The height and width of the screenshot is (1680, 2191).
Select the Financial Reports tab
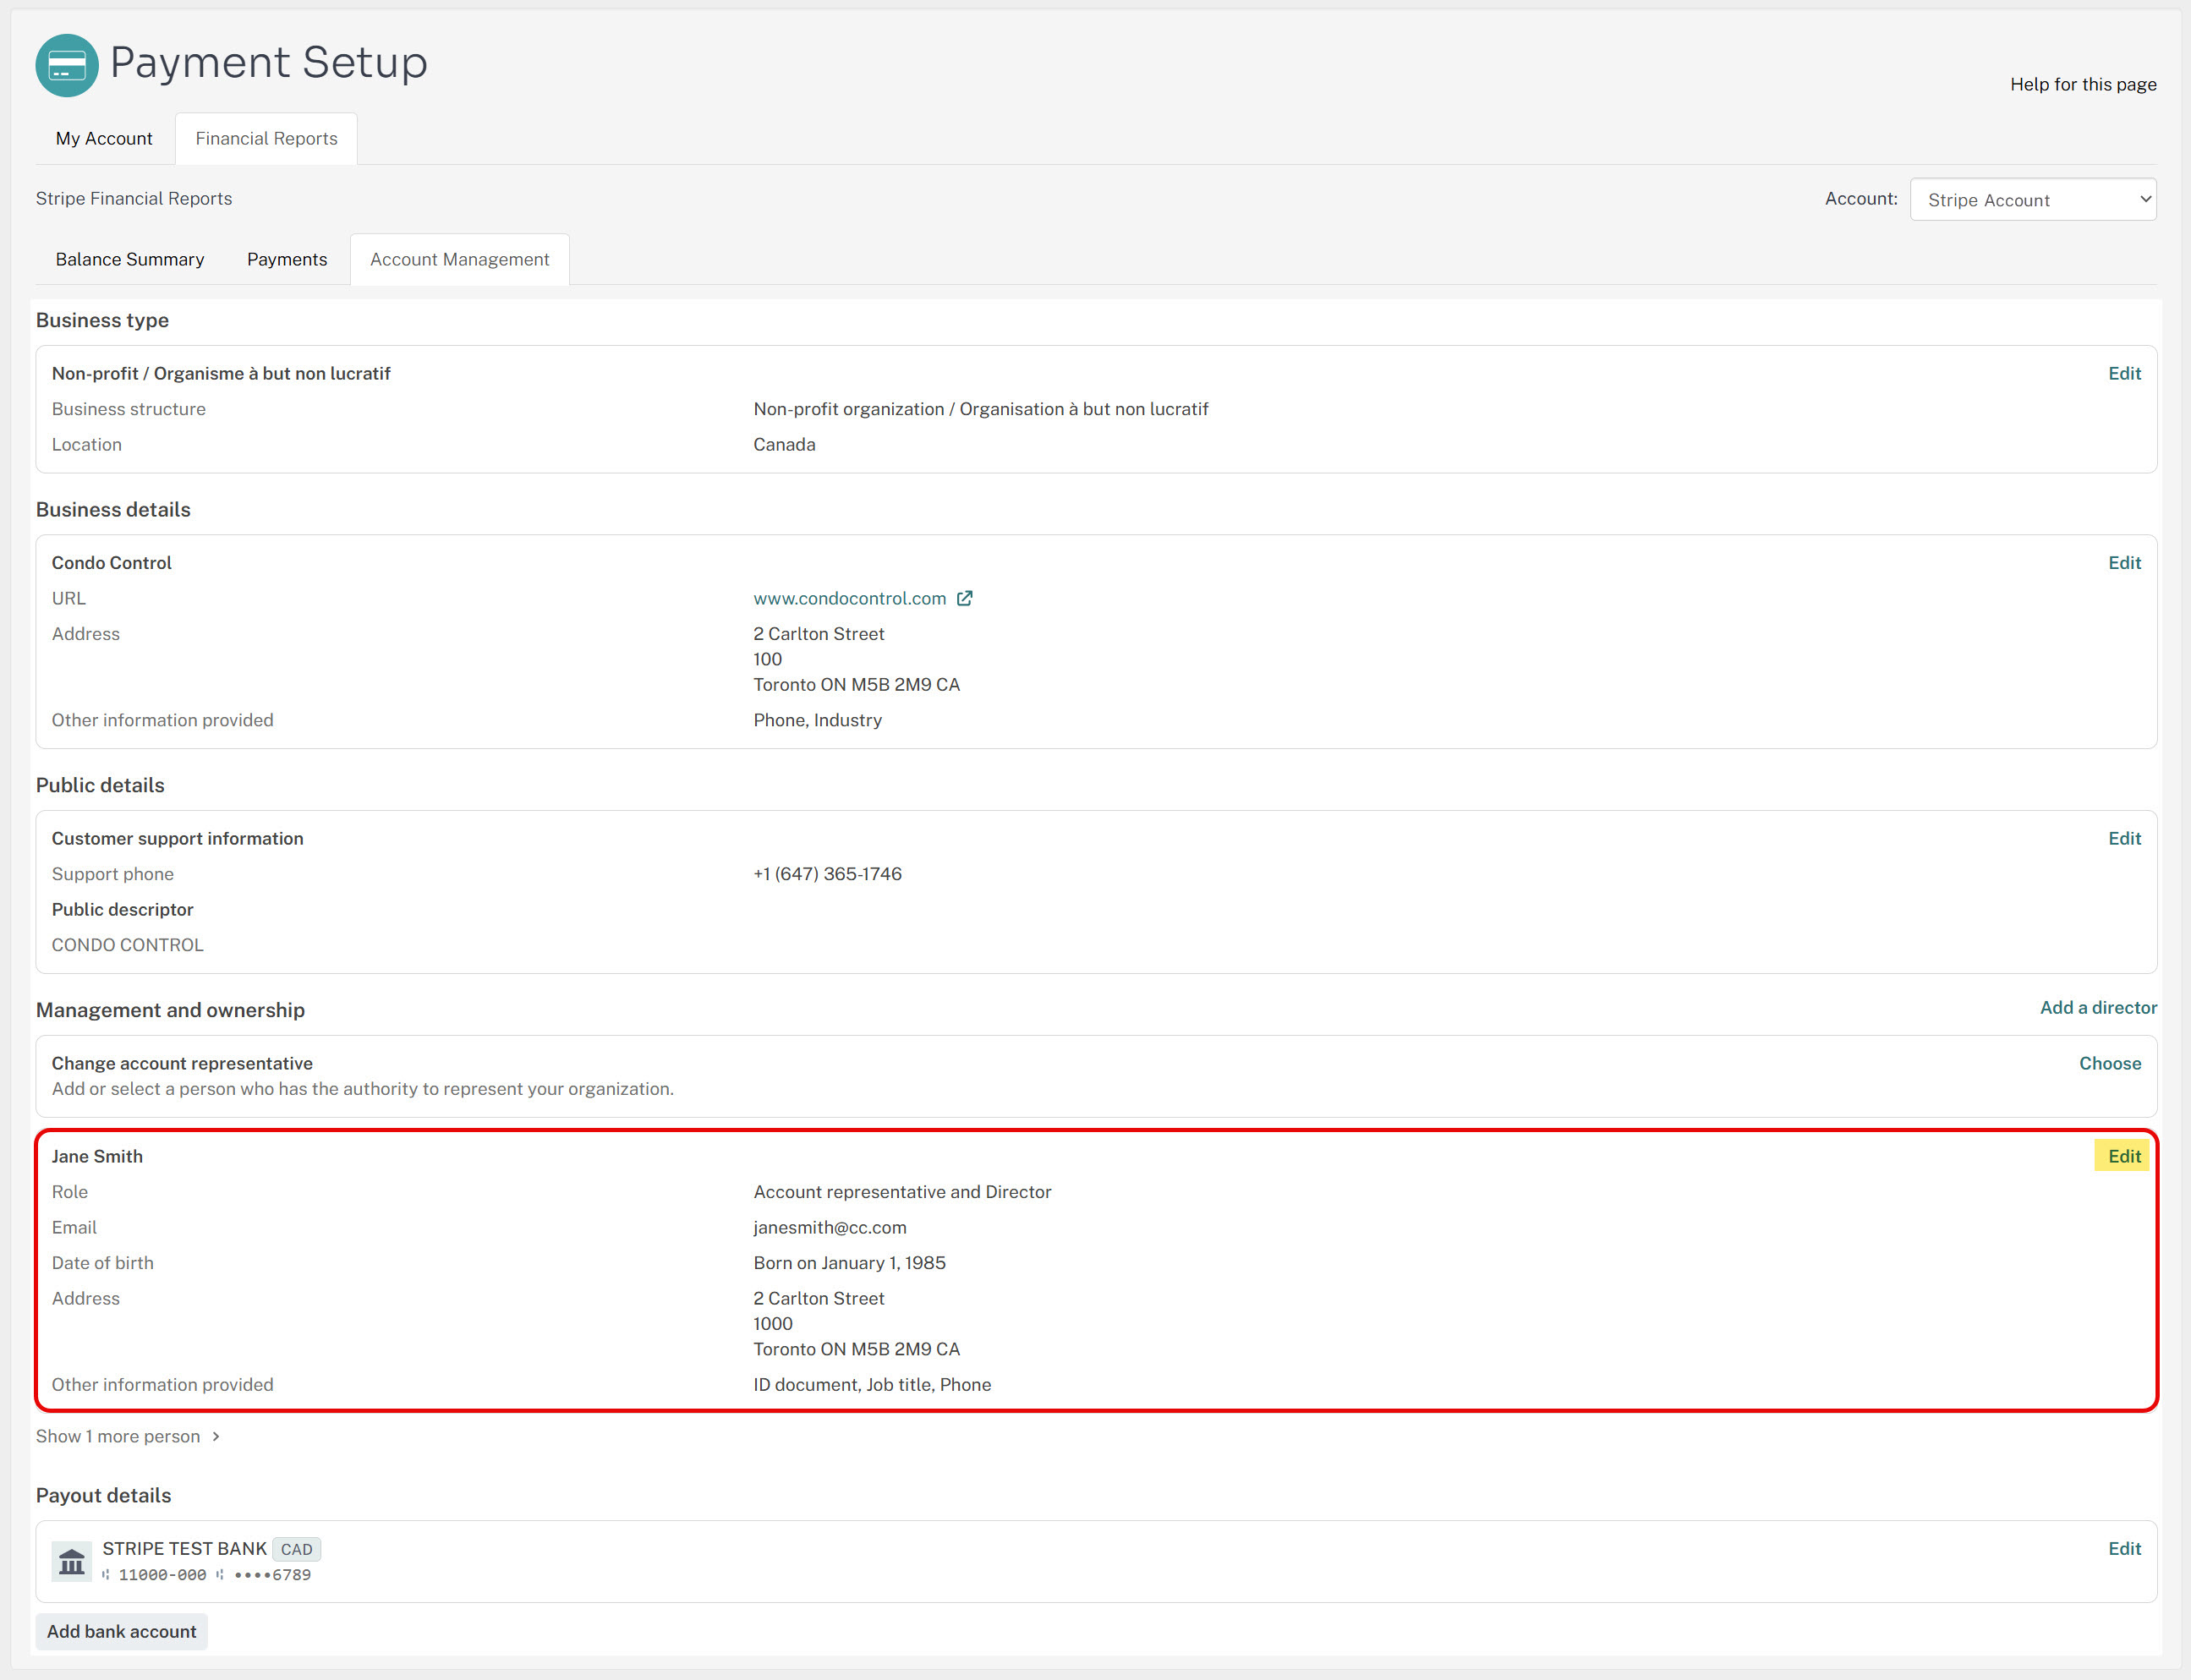click(266, 138)
